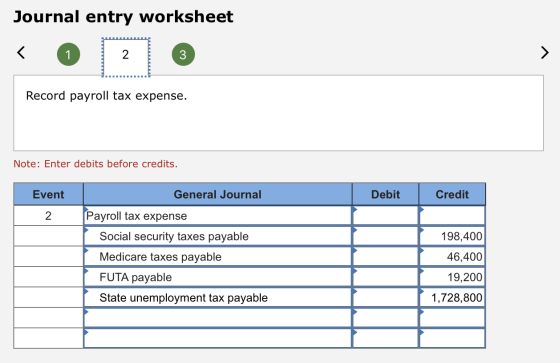Viewport: 560px width, 363px height.
Task: Open journal entry step 1
Action: click(x=69, y=54)
